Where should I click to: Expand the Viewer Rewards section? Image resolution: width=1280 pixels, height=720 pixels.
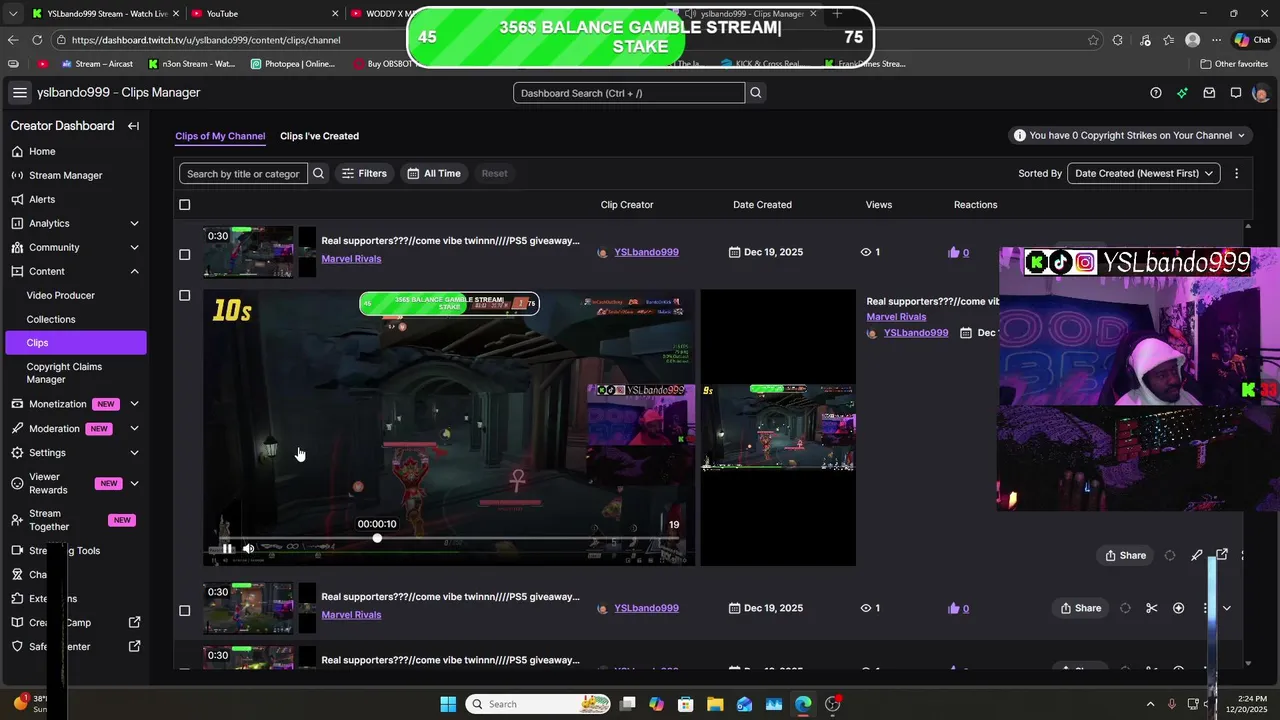(x=134, y=484)
